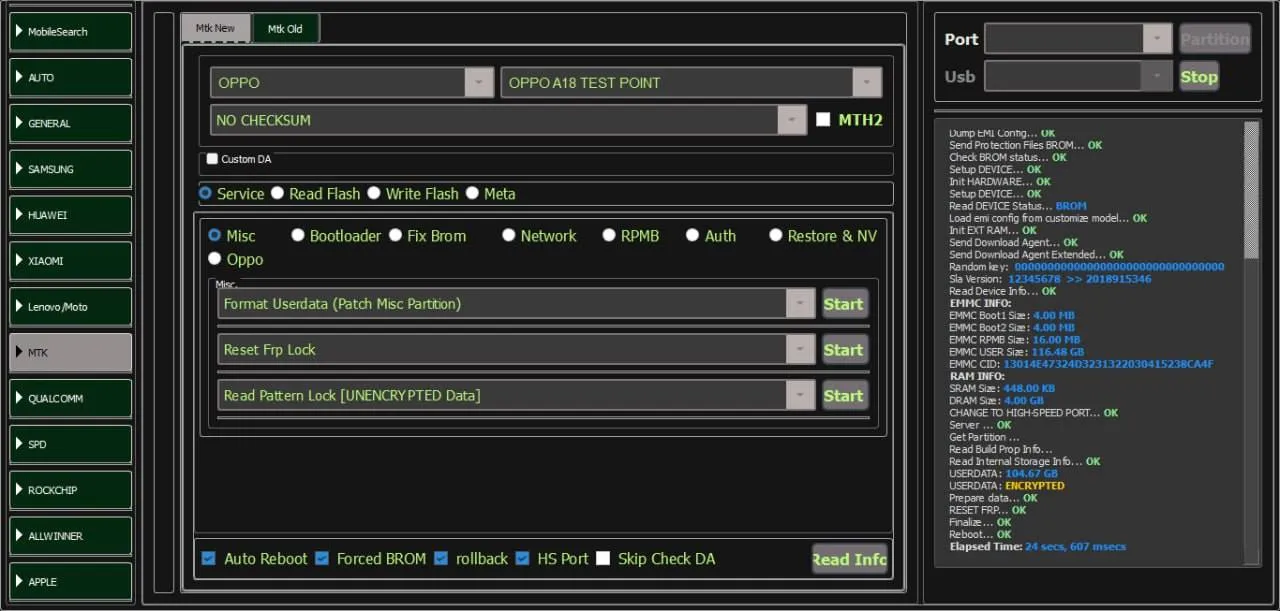Open the OPPO A18 TEST POINT model dropdown
The image size is (1280, 611).
coord(866,83)
